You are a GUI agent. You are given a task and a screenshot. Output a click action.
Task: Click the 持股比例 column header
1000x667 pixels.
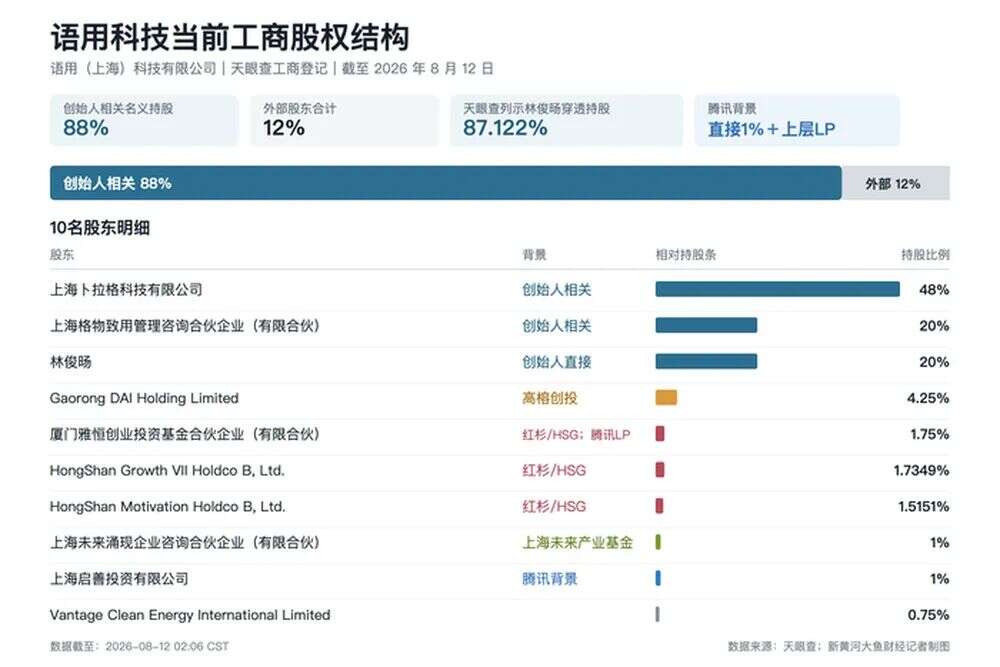(x=925, y=255)
